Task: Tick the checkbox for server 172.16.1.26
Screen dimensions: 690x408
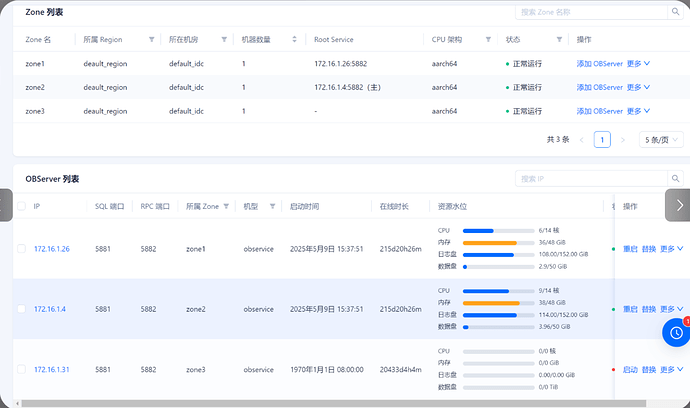Action: pyautogui.click(x=21, y=249)
